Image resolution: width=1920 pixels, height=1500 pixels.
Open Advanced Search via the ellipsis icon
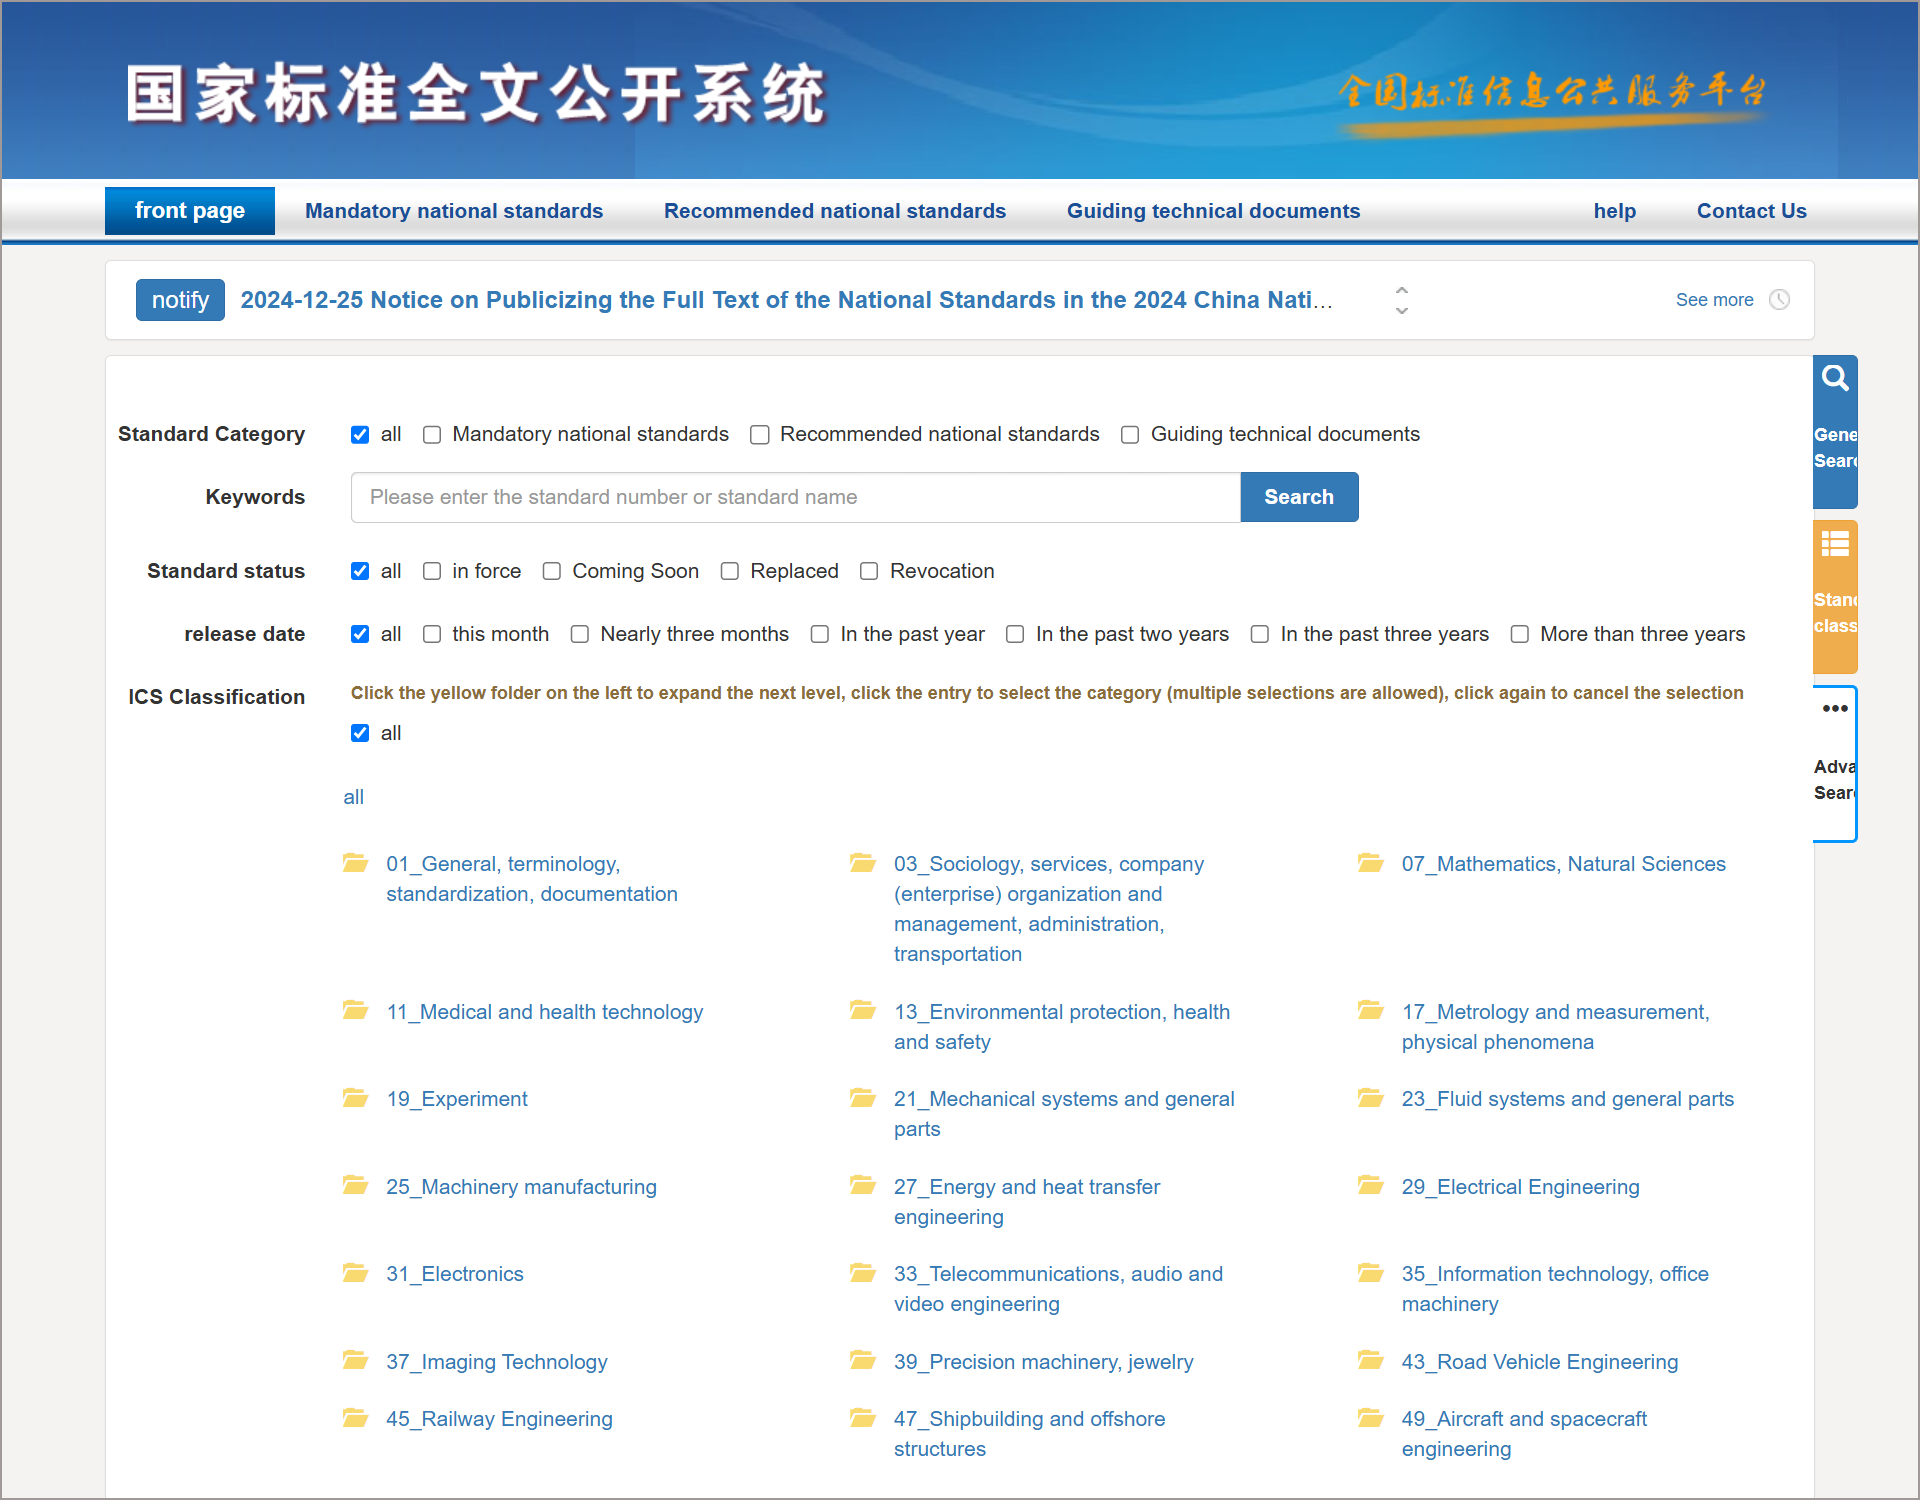[x=1836, y=708]
